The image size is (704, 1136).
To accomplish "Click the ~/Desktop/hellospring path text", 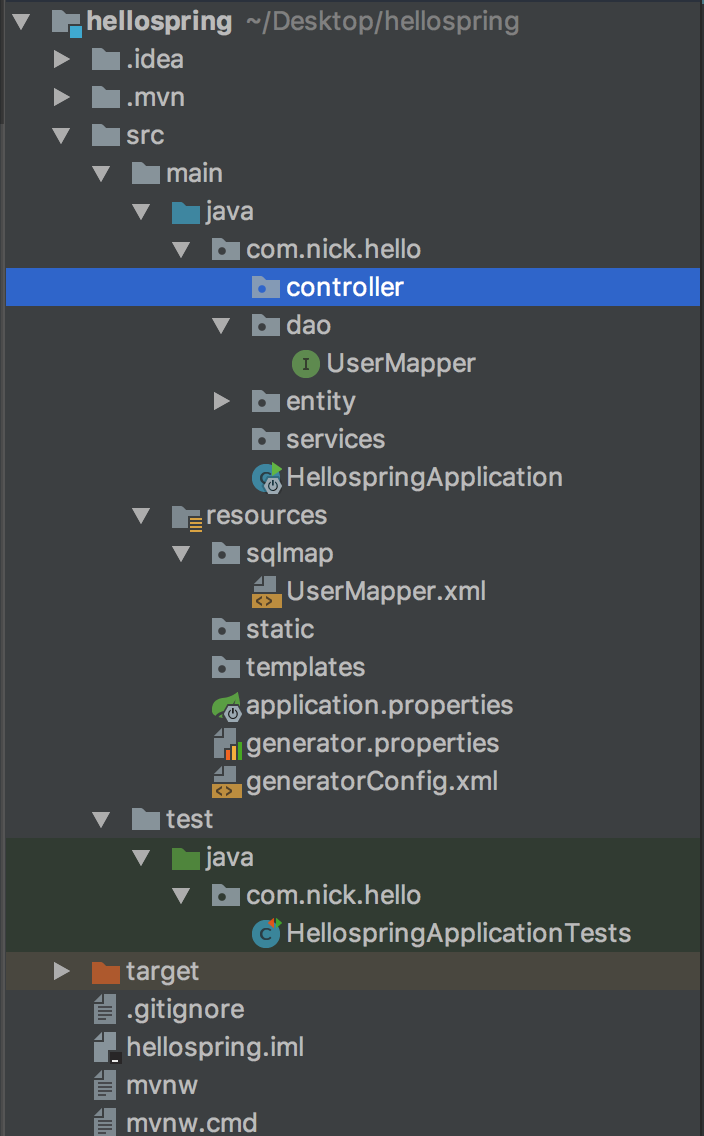I will (382, 22).
